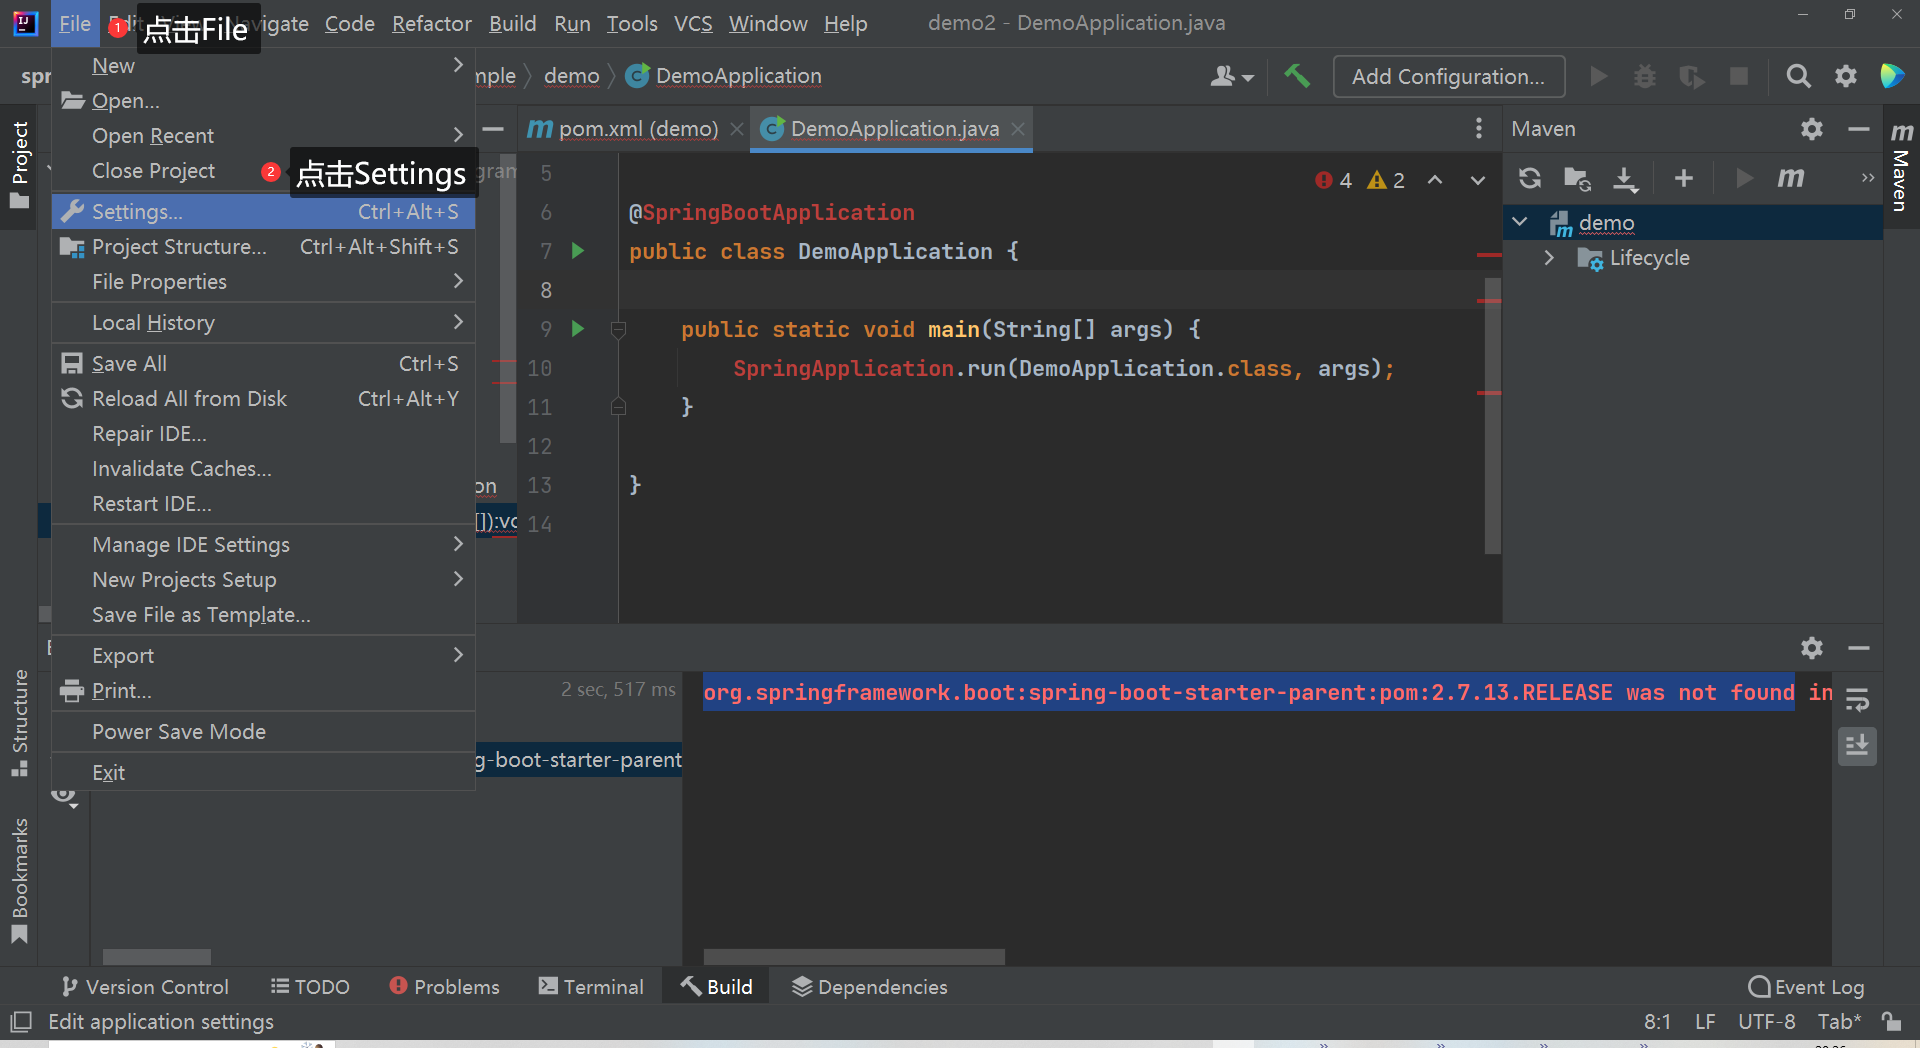Hide the Build tool window
1920x1048 pixels.
tap(1859, 648)
